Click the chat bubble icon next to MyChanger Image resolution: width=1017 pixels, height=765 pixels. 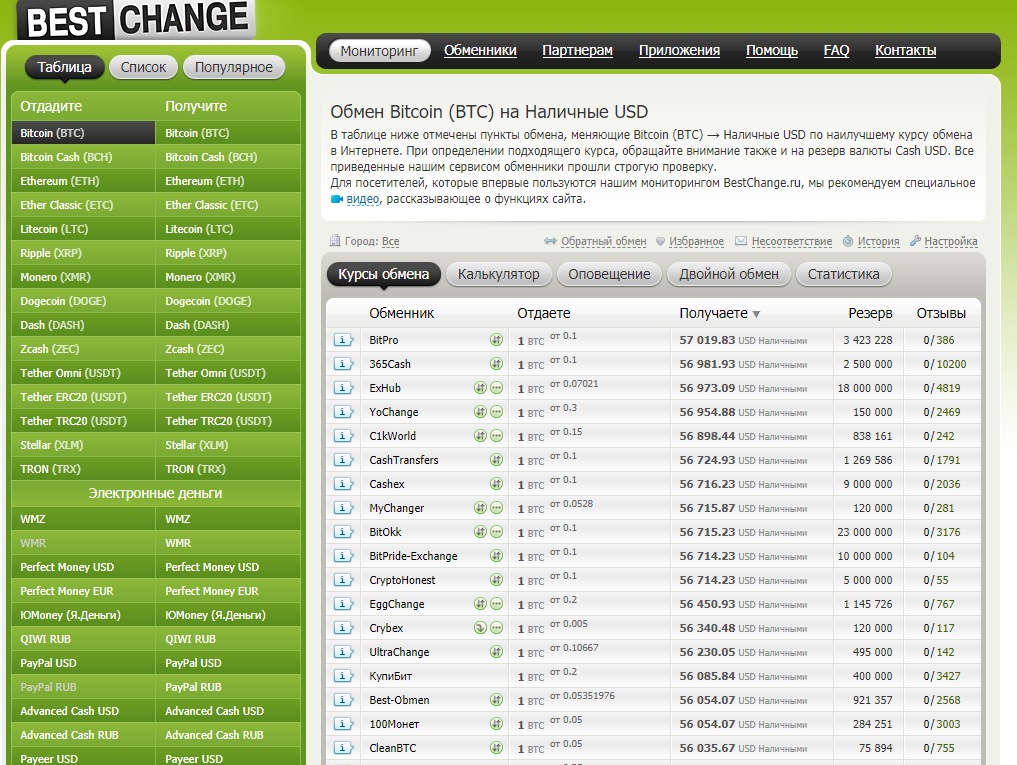[x=496, y=508]
